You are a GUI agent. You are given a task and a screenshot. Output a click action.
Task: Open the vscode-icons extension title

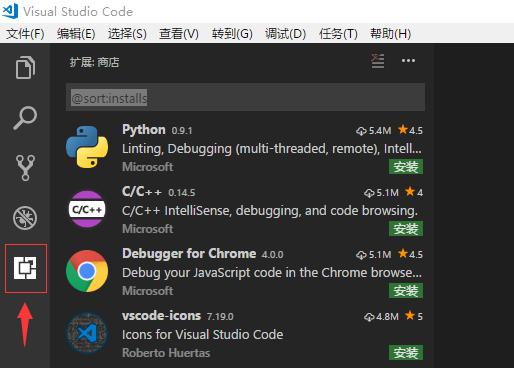coord(161,316)
